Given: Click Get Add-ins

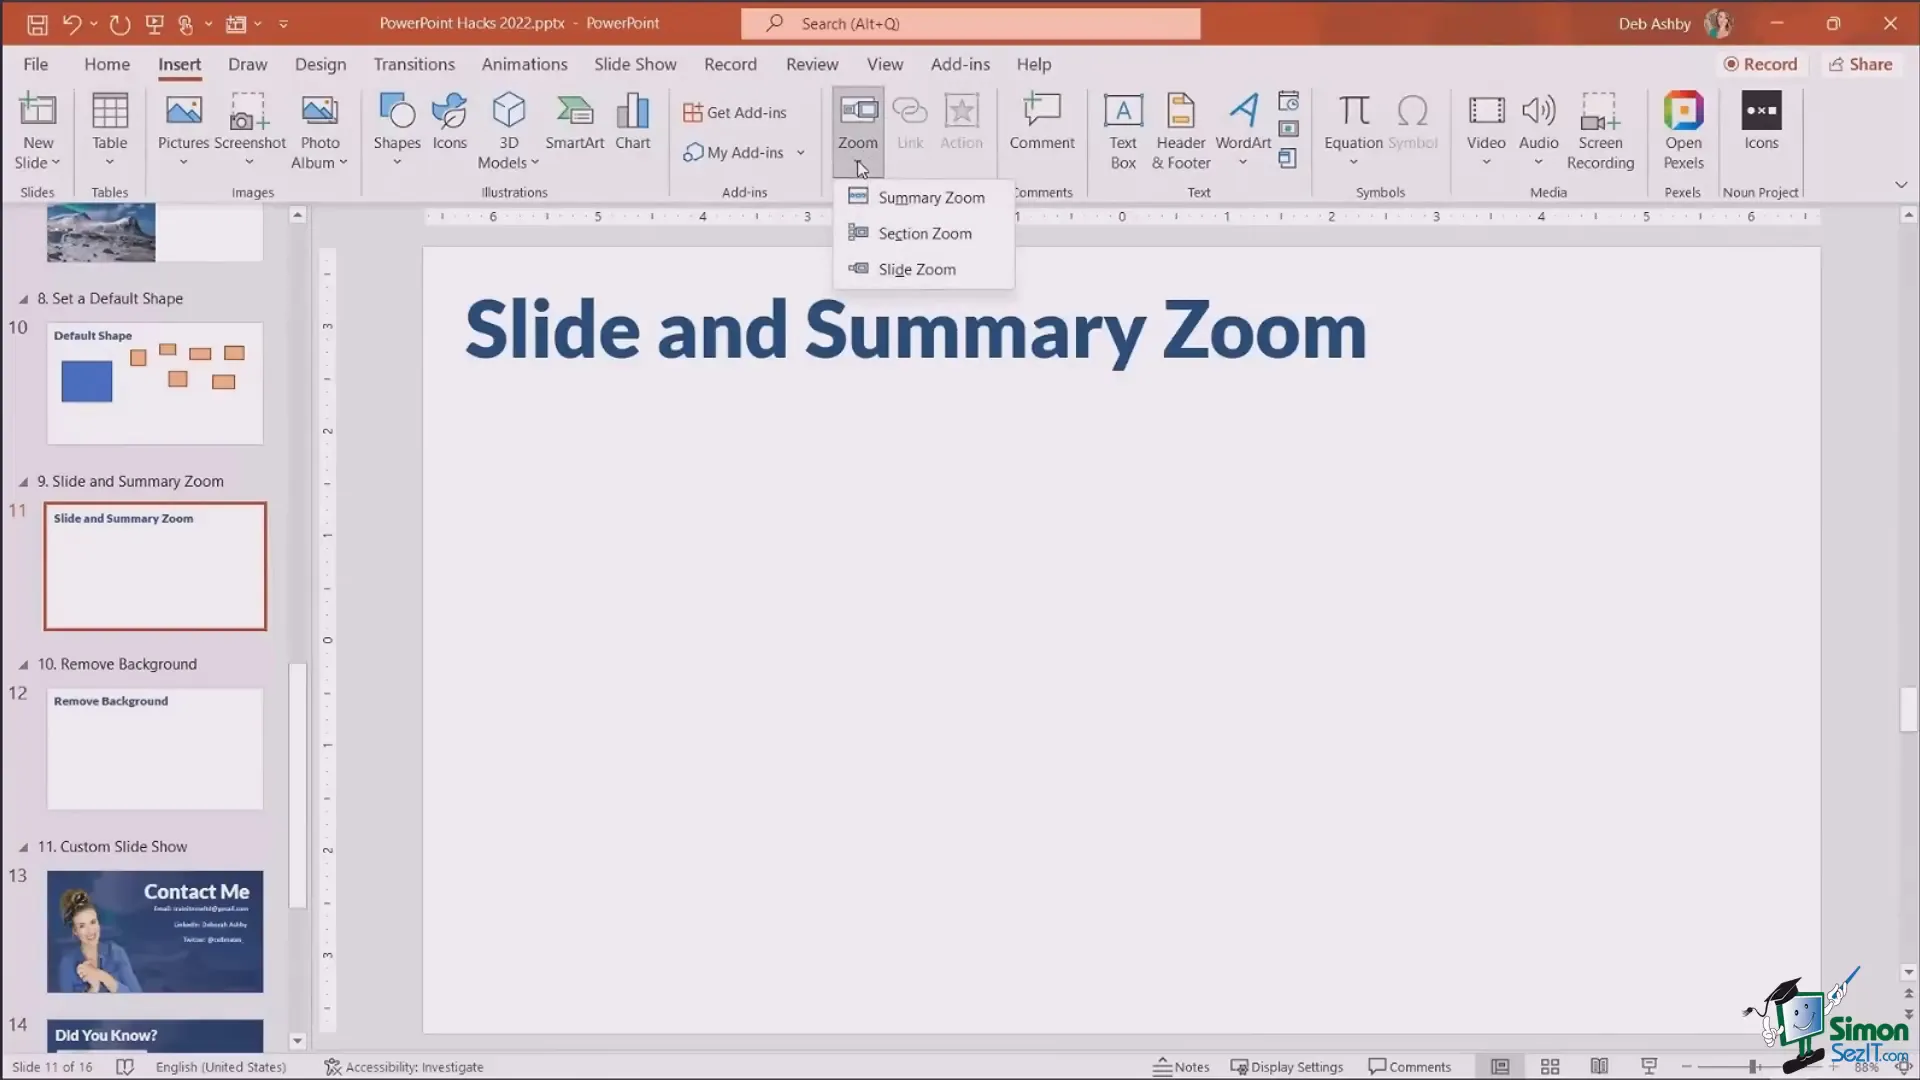Looking at the screenshot, I should pyautogui.click(x=735, y=113).
